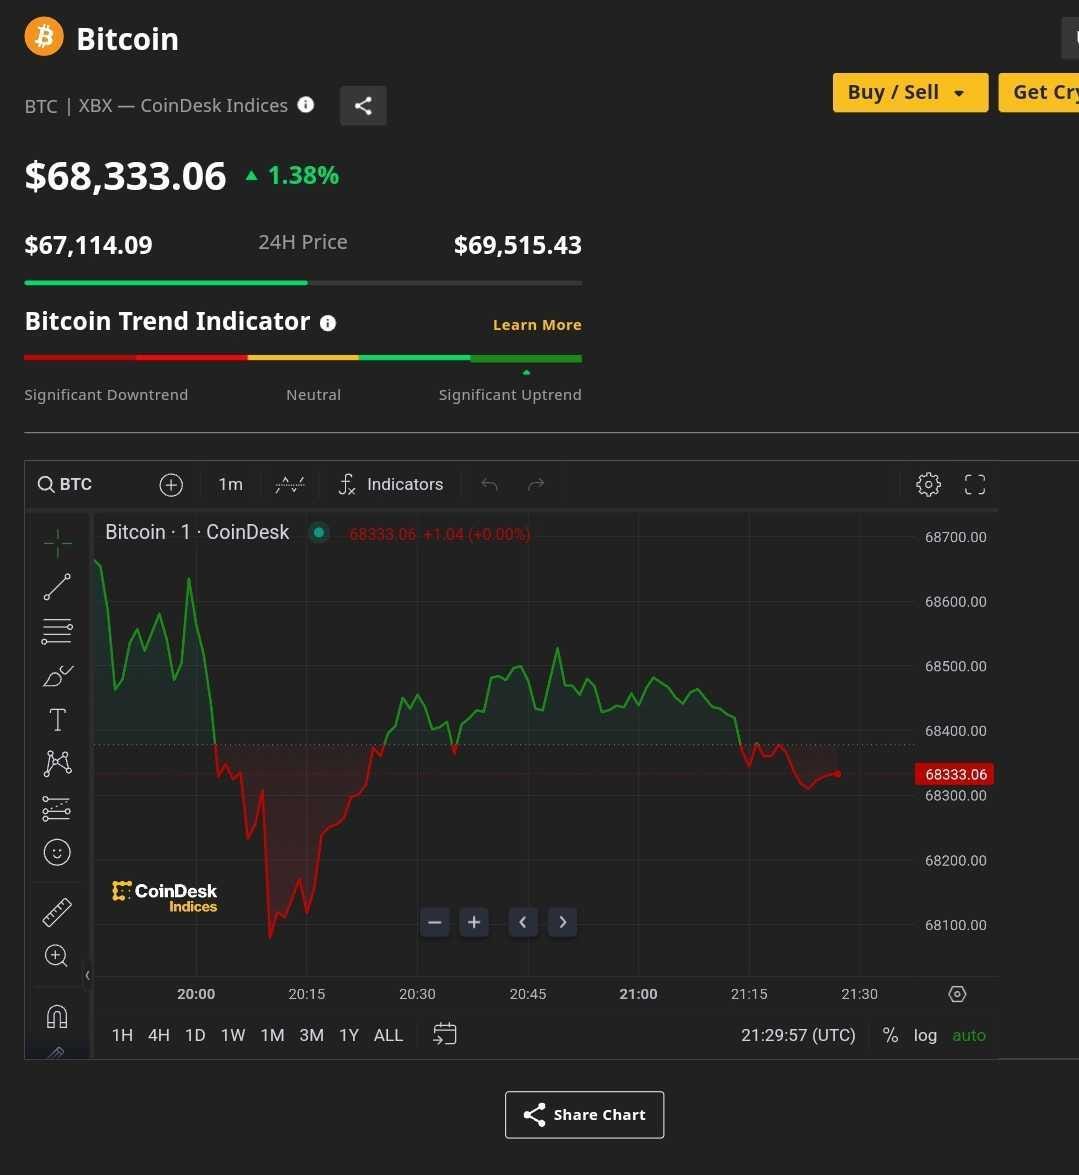Open the Indicators menu
The height and width of the screenshot is (1175, 1079).
[x=391, y=485]
